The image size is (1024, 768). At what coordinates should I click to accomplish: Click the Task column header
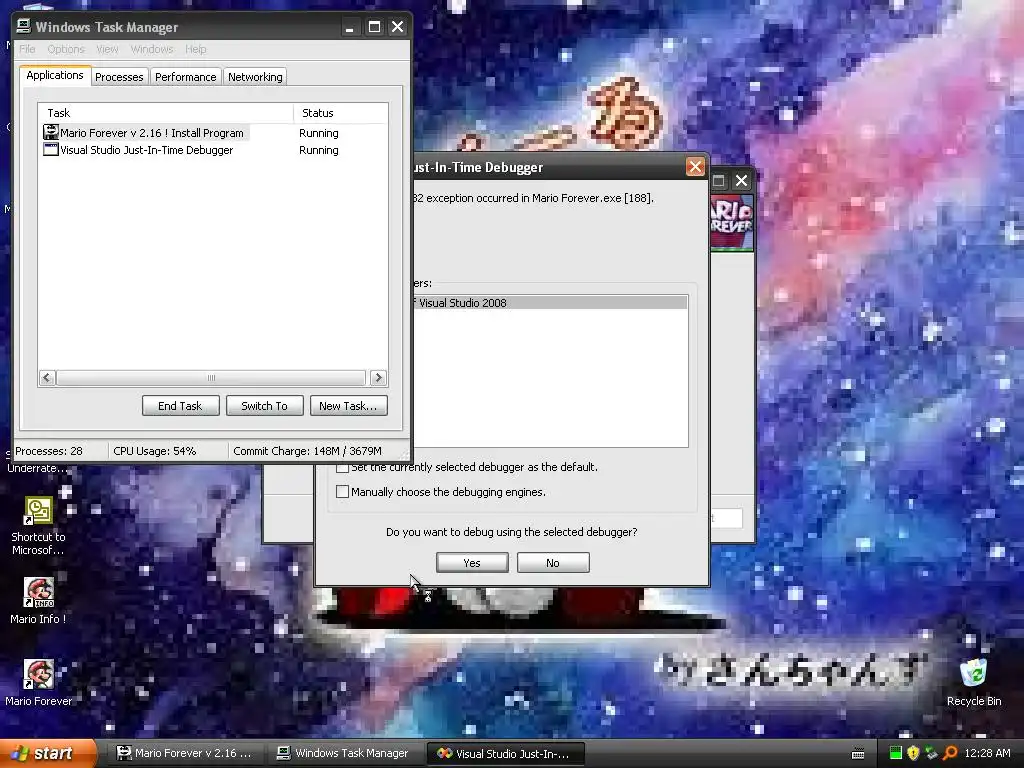click(165, 113)
